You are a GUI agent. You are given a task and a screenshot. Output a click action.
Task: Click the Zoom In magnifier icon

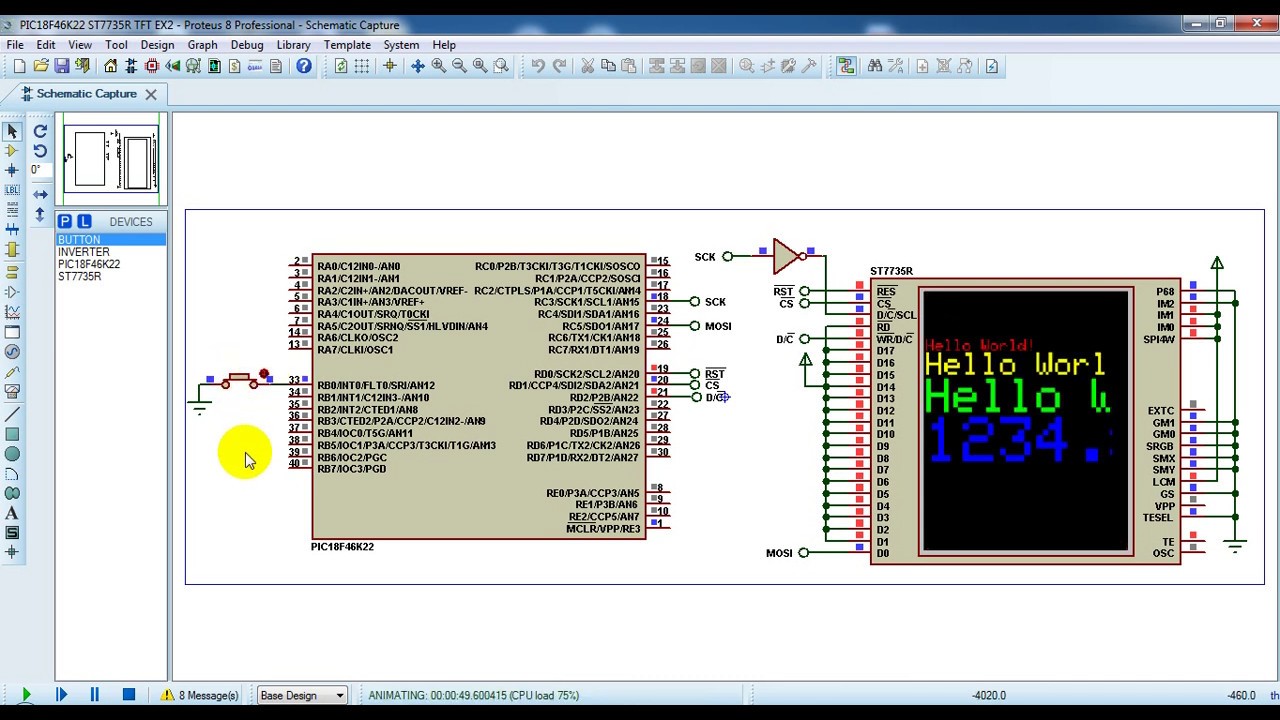(x=438, y=66)
